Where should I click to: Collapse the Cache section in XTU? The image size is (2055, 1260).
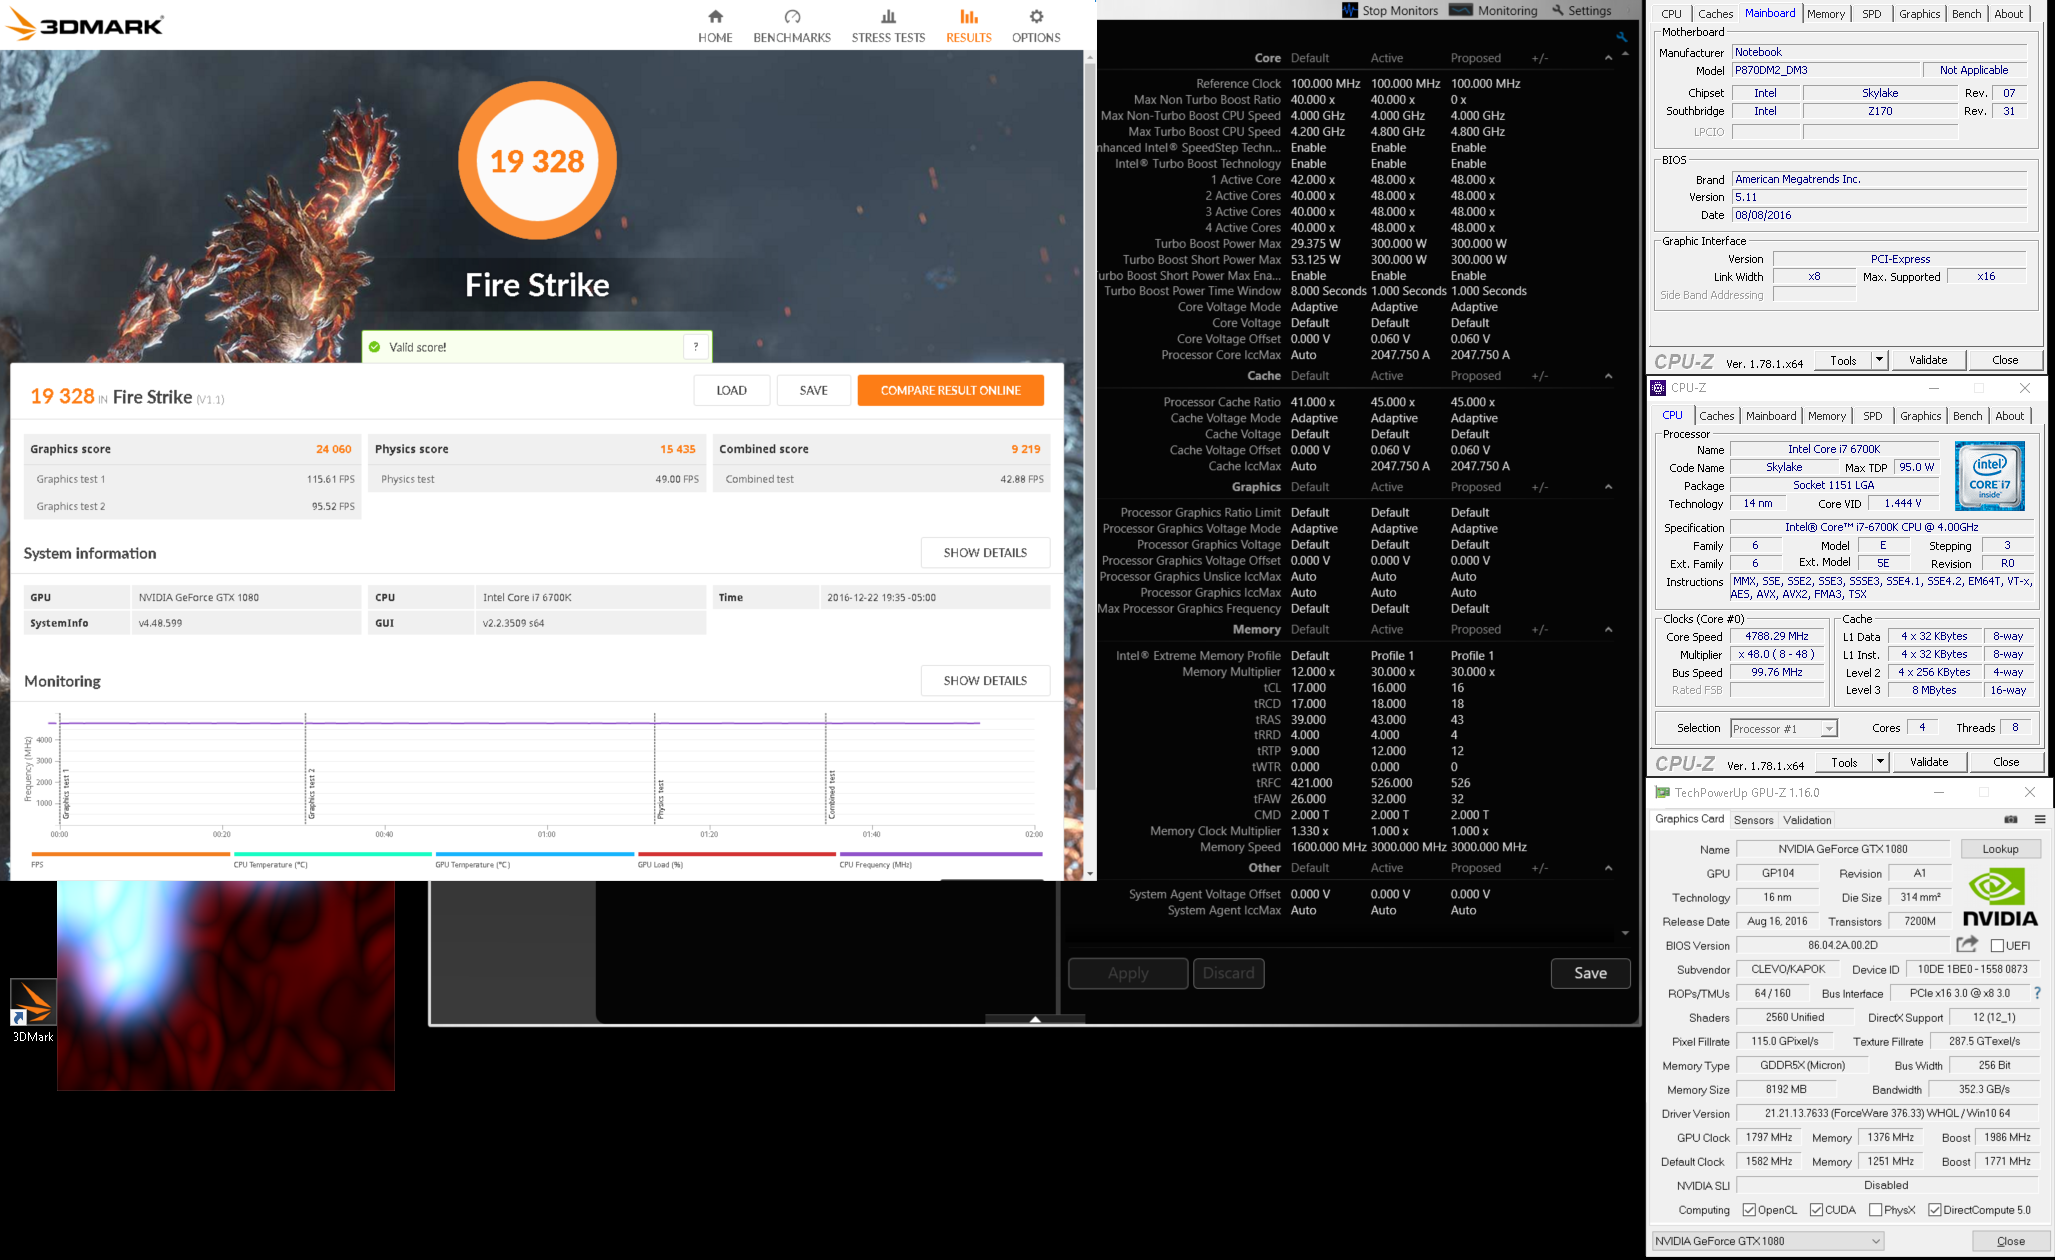point(1608,376)
